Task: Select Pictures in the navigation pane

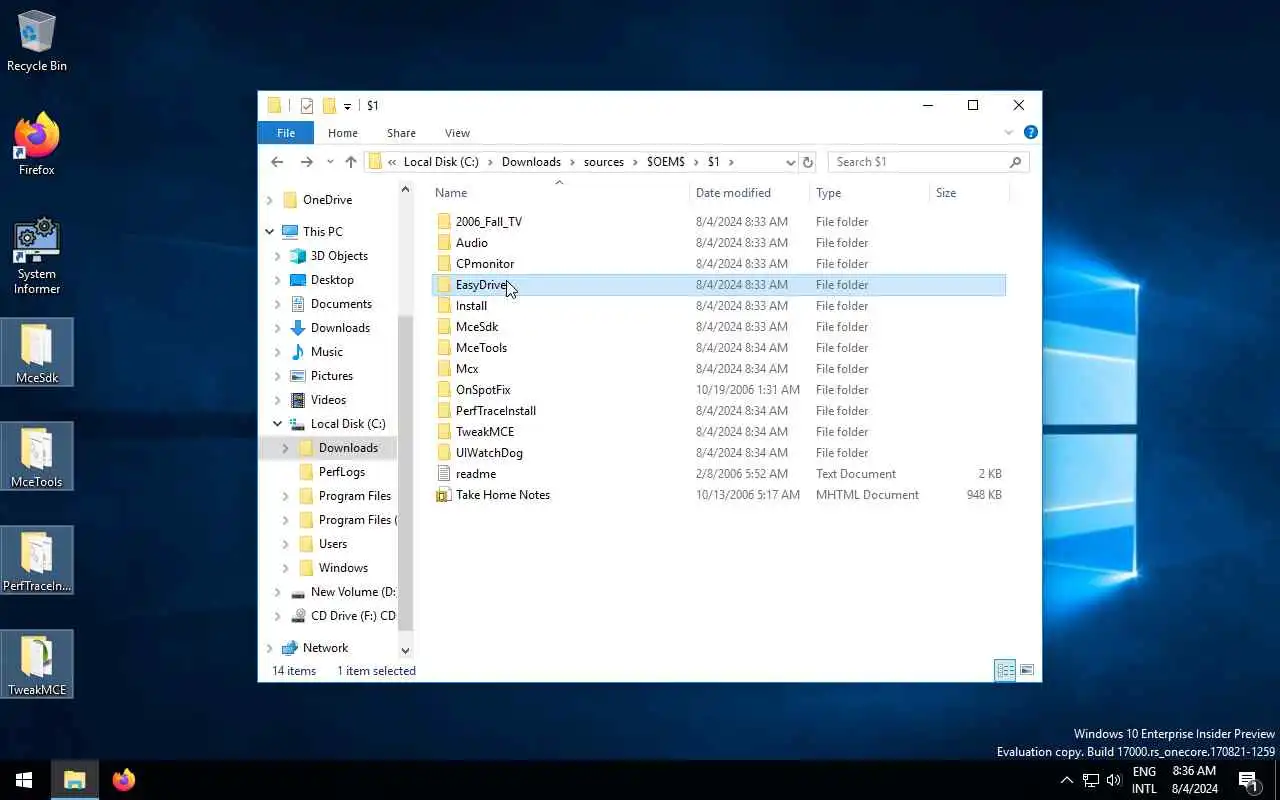Action: click(x=331, y=376)
